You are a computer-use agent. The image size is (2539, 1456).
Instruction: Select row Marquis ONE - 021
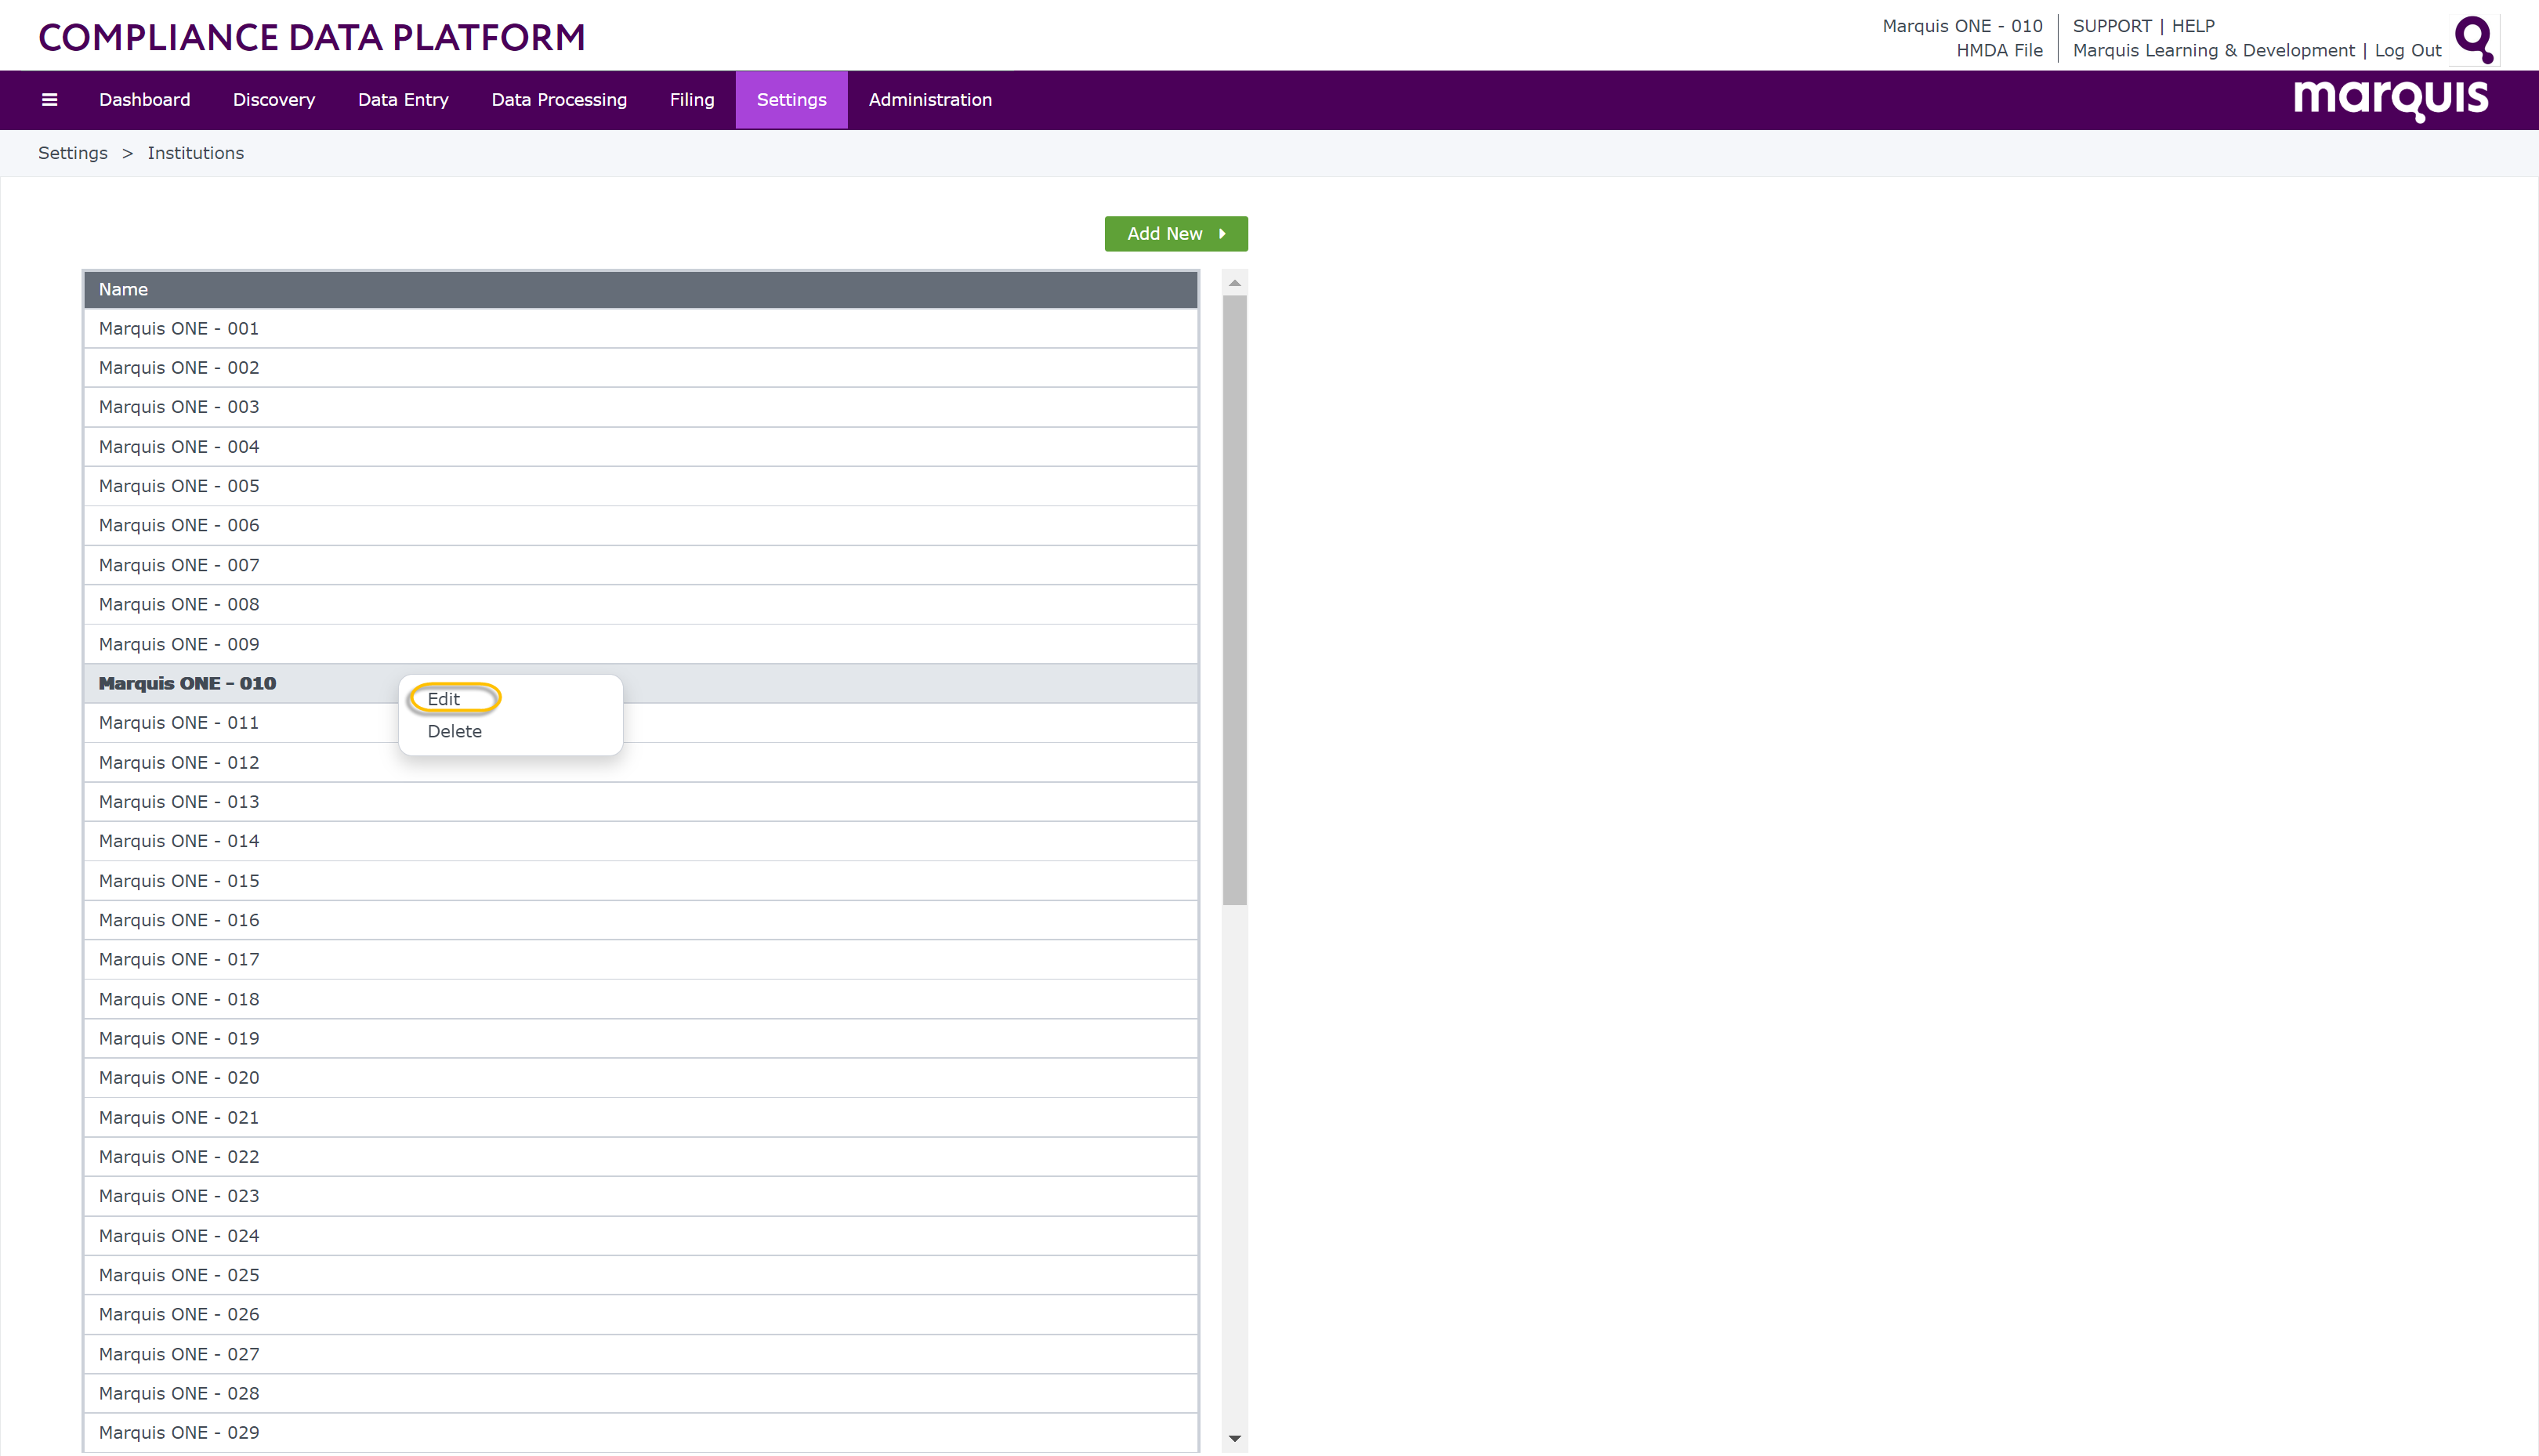coord(641,1118)
